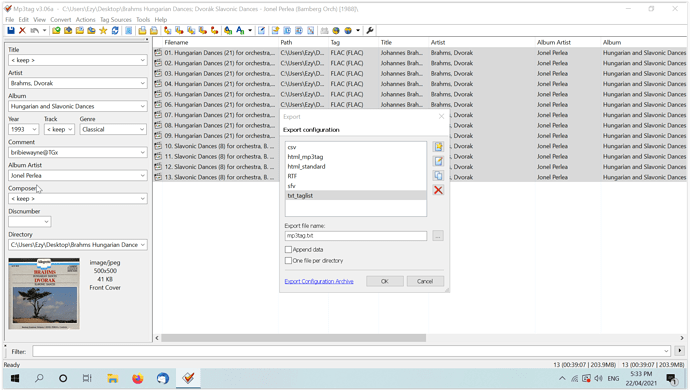
Task: Click the Save tag floppy disk icon
Action: pos(11,30)
